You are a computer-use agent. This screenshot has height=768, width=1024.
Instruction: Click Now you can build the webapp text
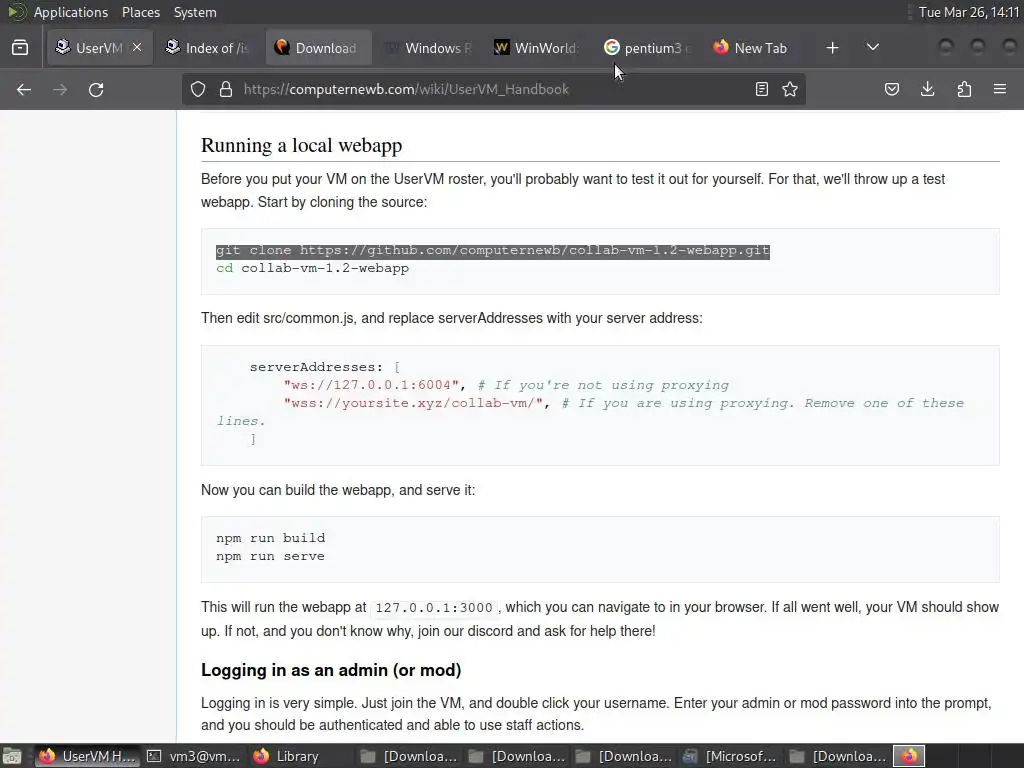point(338,490)
